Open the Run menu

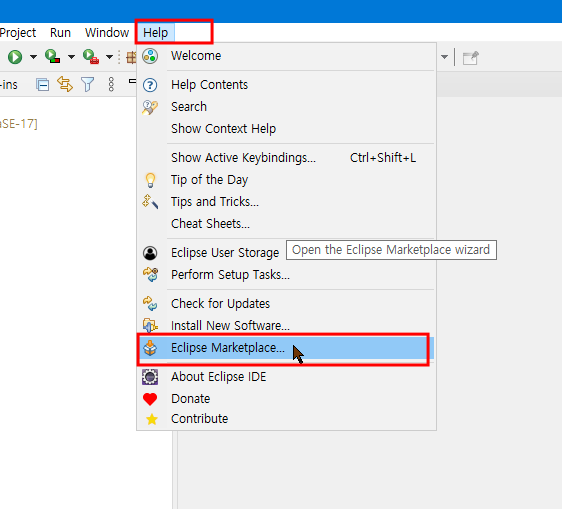[x=60, y=33]
